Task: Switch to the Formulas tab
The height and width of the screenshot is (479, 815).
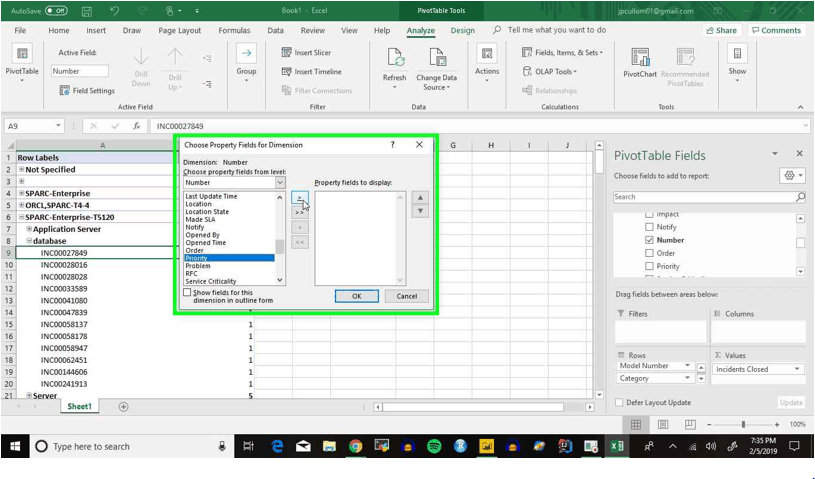Action: (x=234, y=30)
